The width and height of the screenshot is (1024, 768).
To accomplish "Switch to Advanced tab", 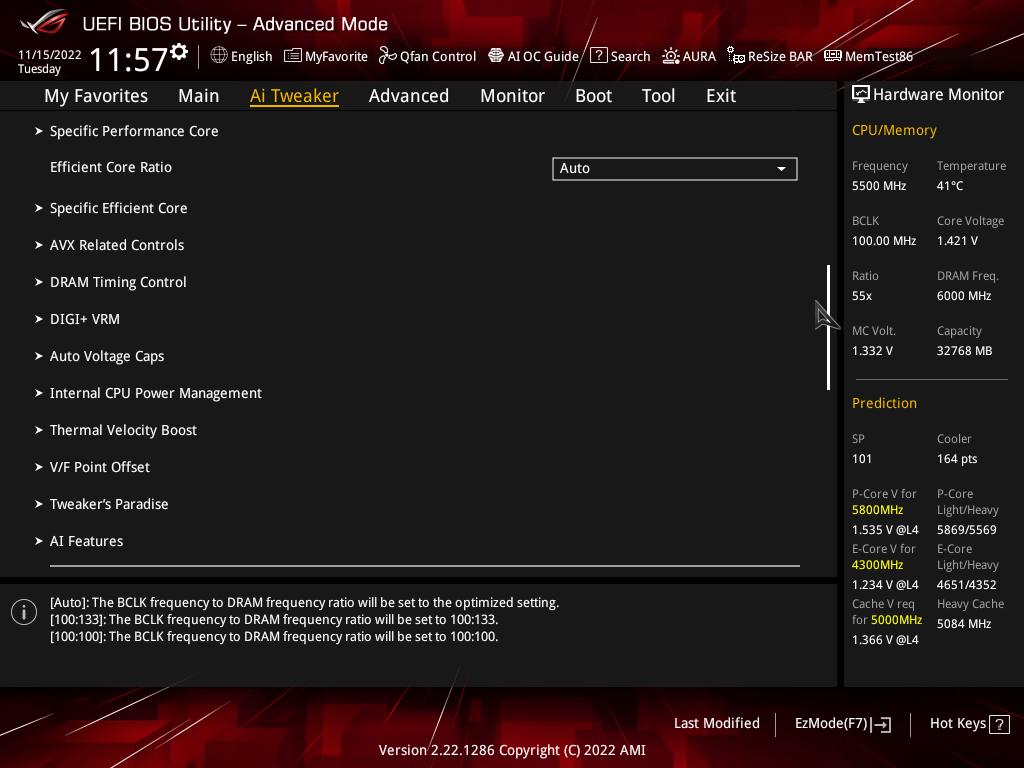I will (x=409, y=96).
